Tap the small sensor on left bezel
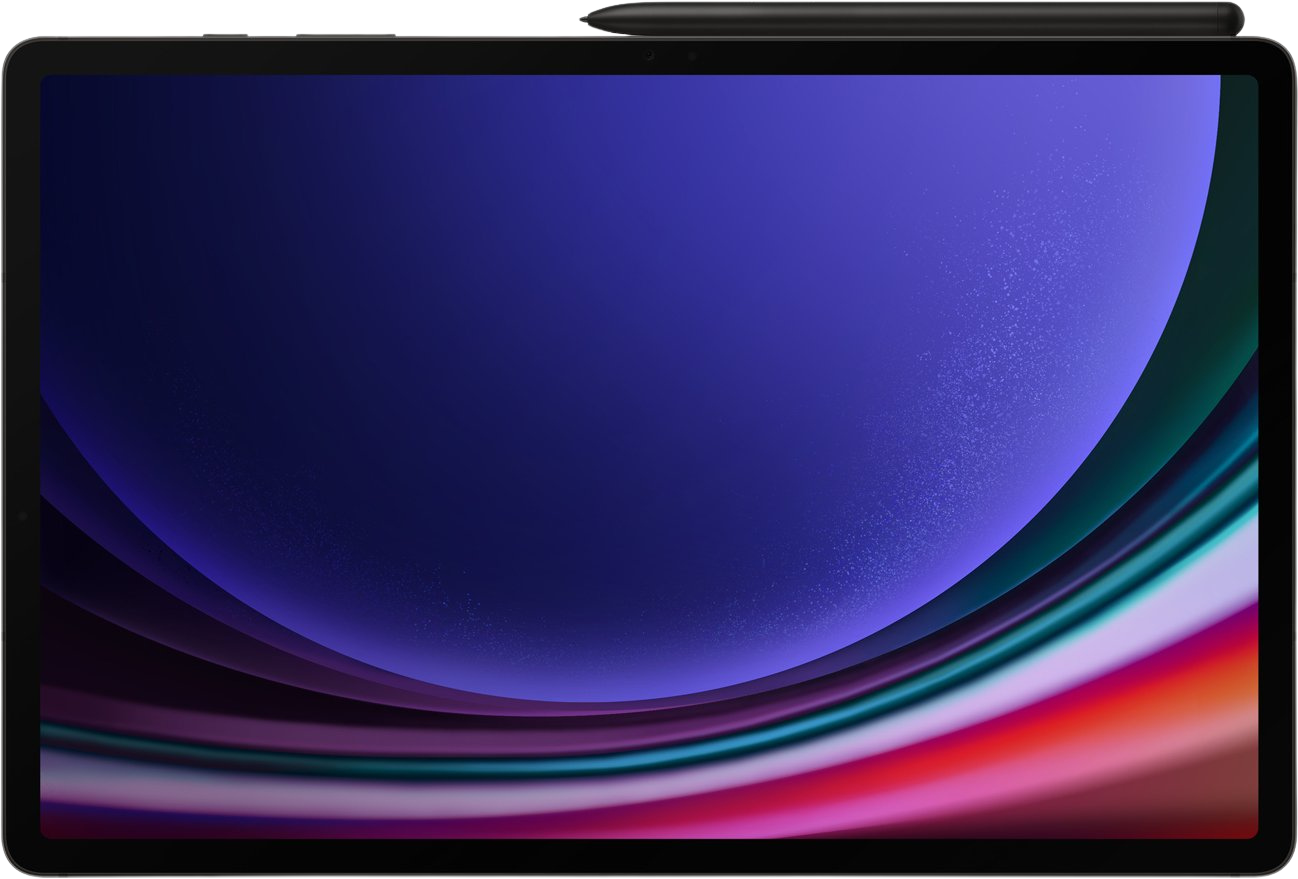 [20, 517]
